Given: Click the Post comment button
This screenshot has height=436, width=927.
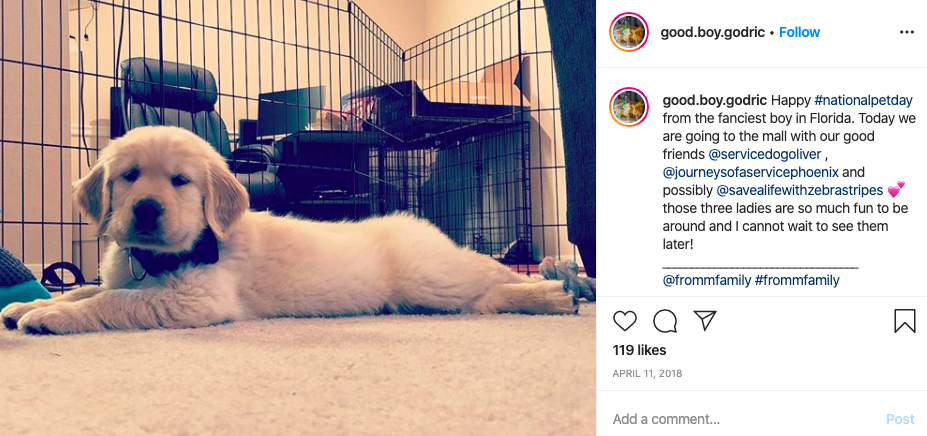Looking at the screenshot, I should click(900, 419).
